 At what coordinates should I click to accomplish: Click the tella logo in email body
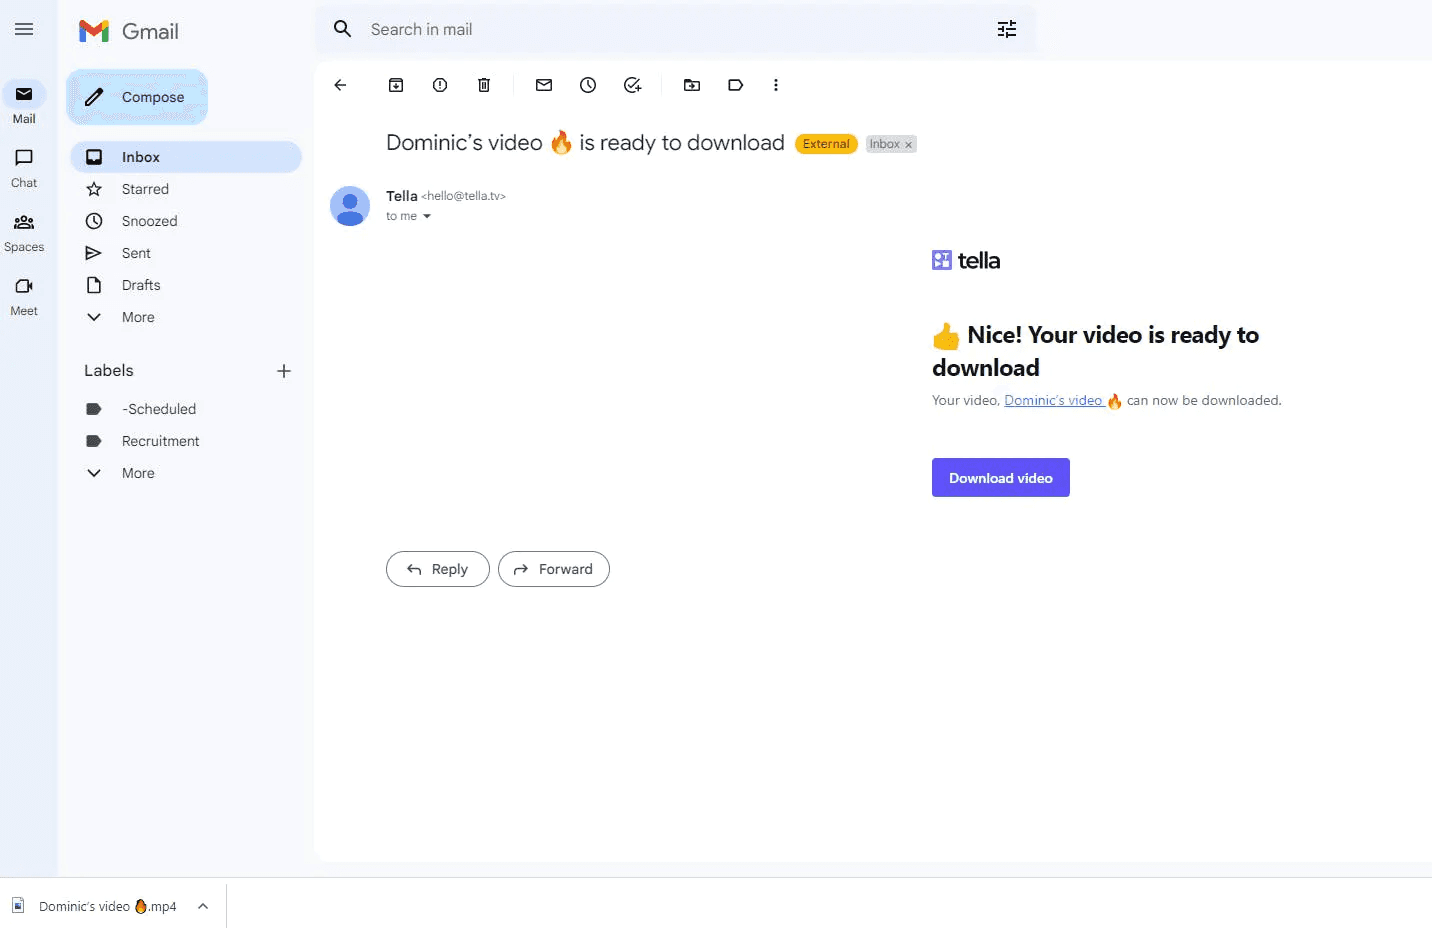(x=966, y=261)
